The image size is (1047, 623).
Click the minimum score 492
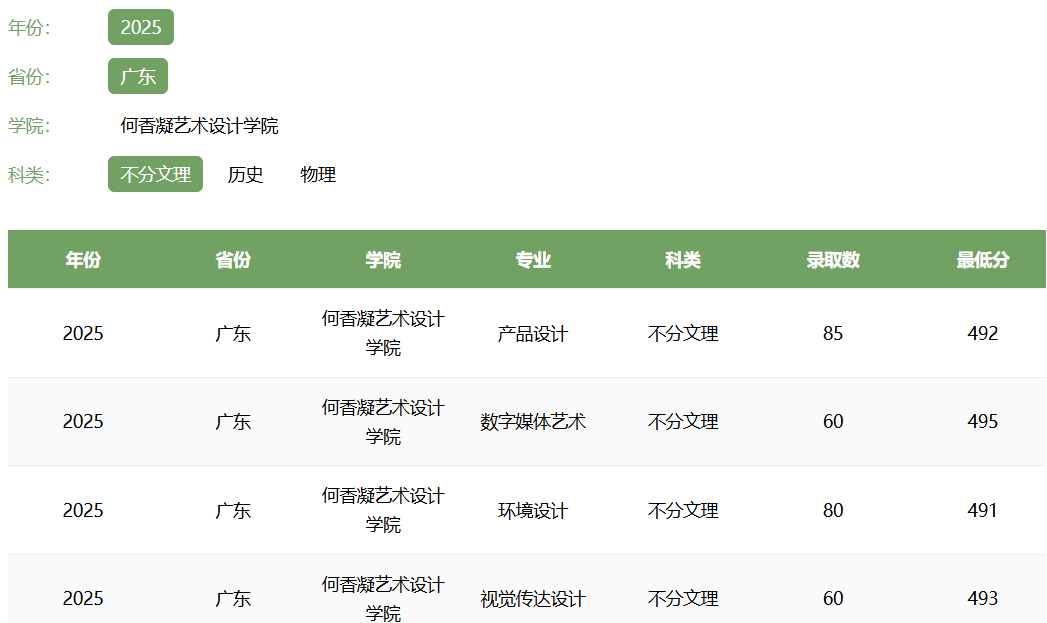click(982, 333)
